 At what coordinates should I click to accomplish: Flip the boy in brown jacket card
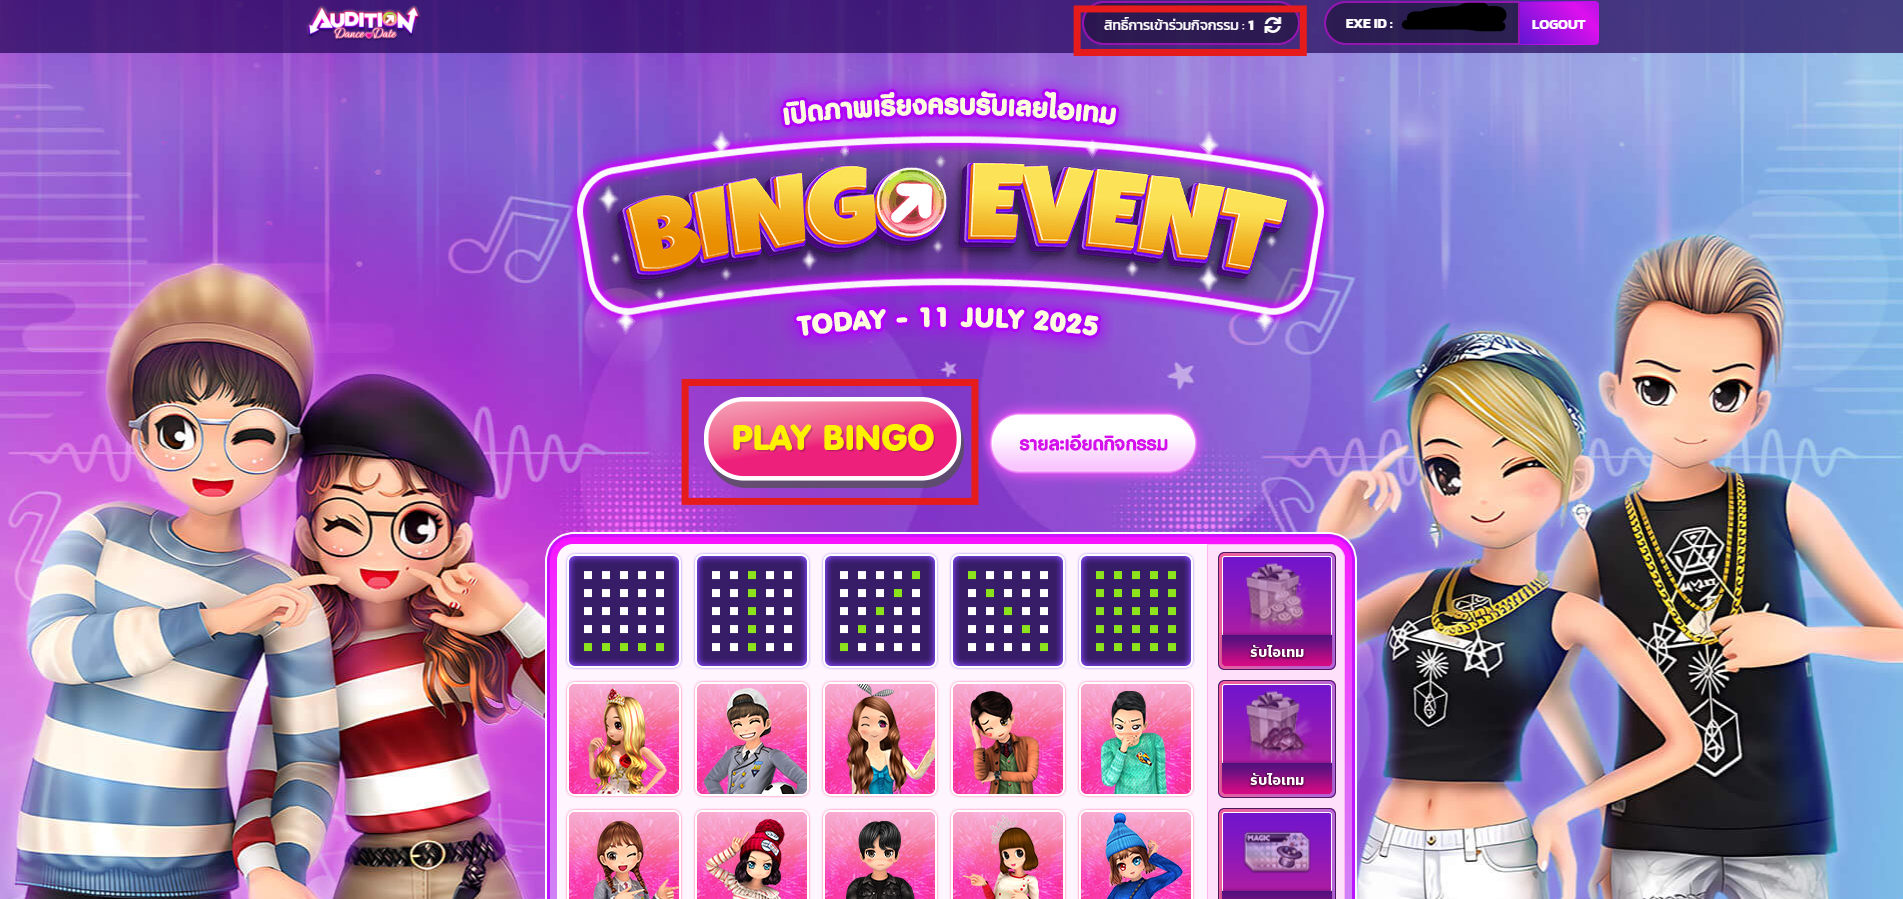pos(1008,739)
